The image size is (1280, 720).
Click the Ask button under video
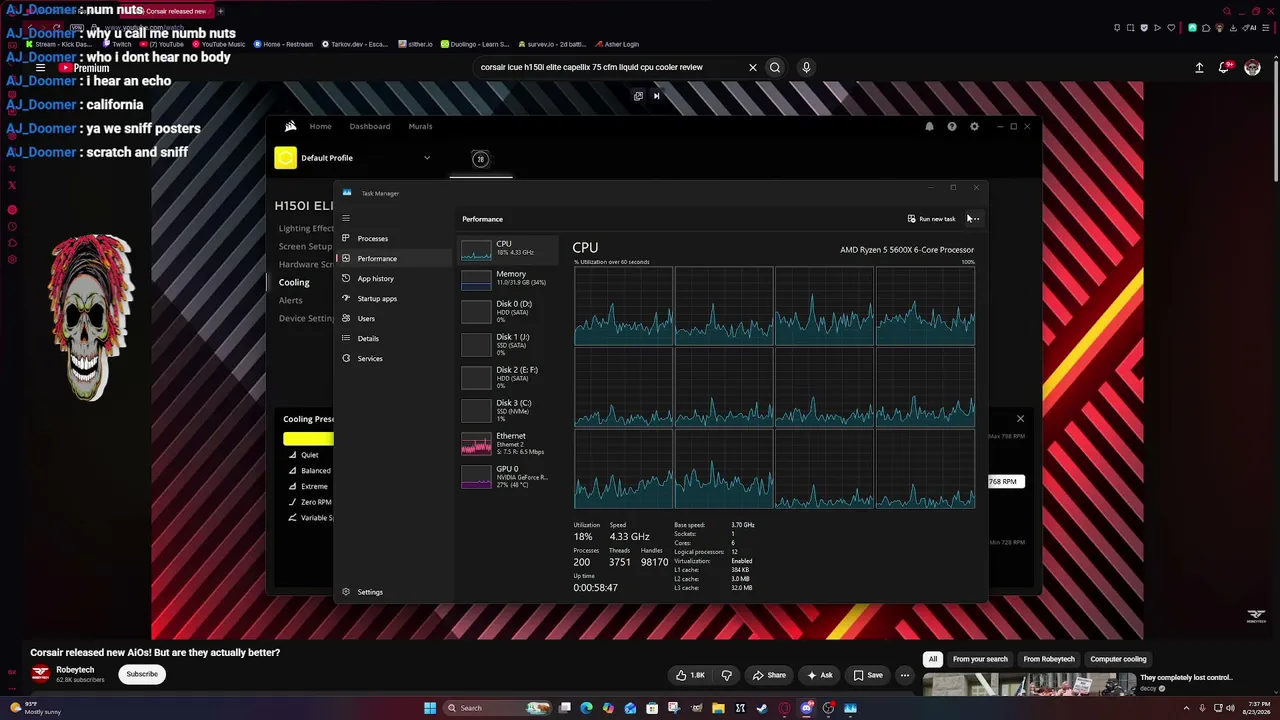(x=820, y=675)
